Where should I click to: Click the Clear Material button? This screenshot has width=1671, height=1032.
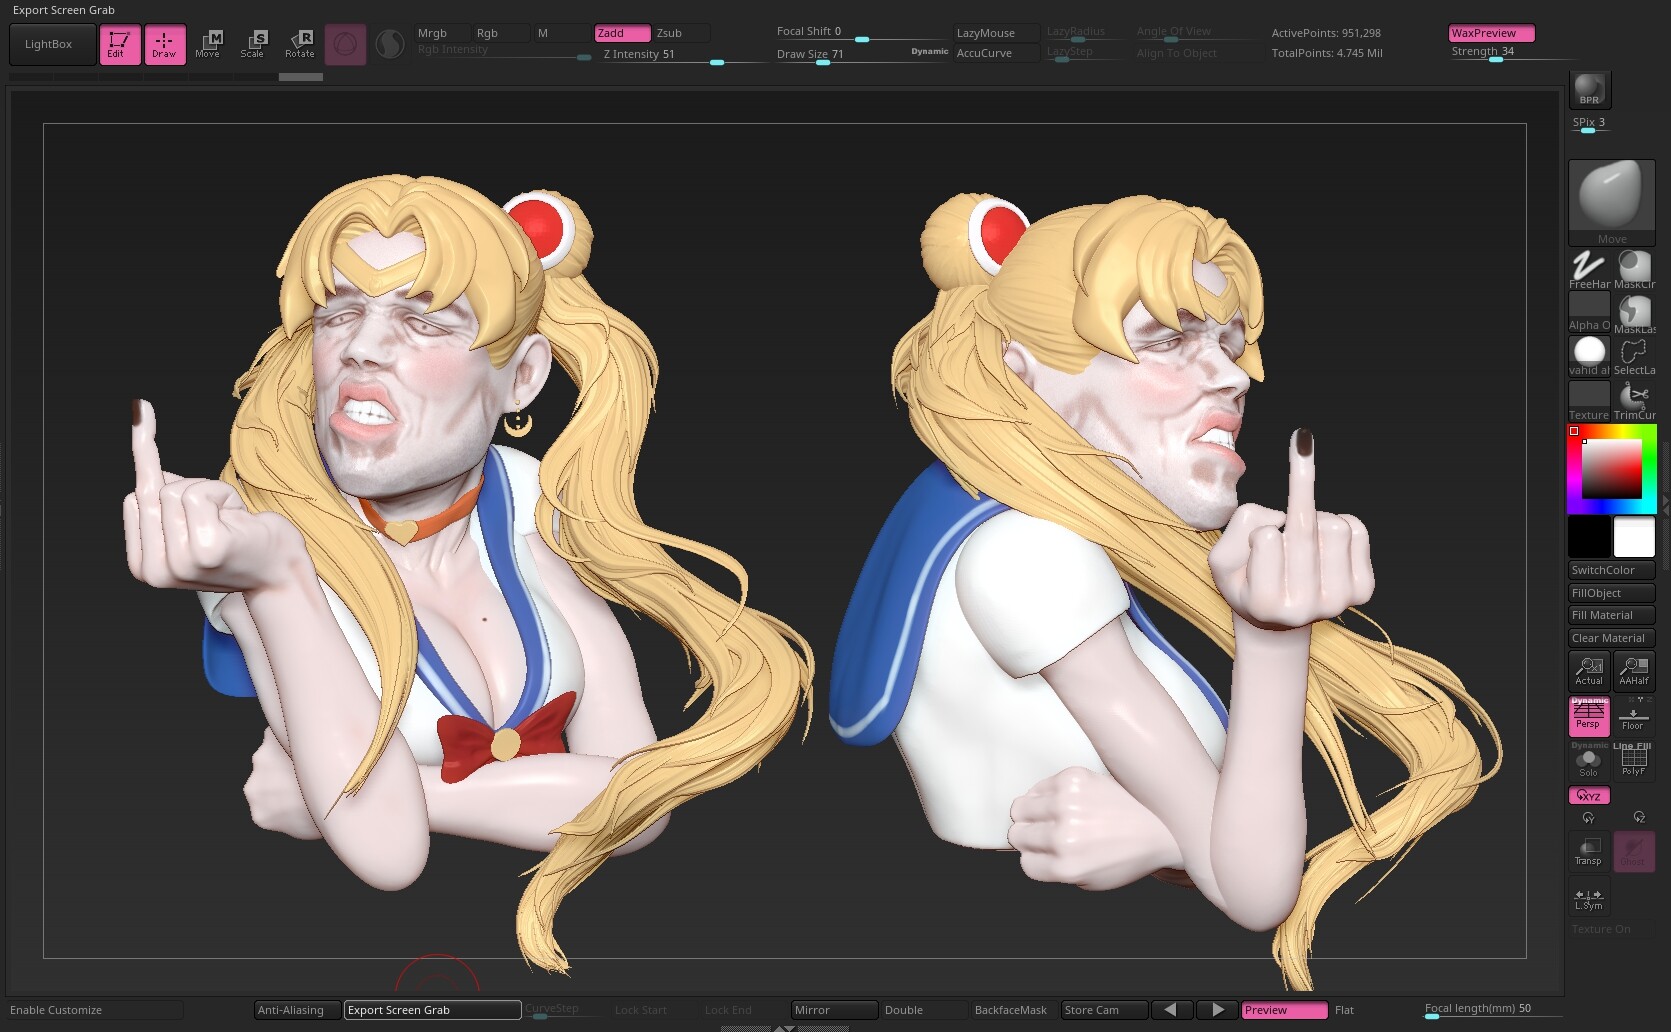click(1611, 638)
